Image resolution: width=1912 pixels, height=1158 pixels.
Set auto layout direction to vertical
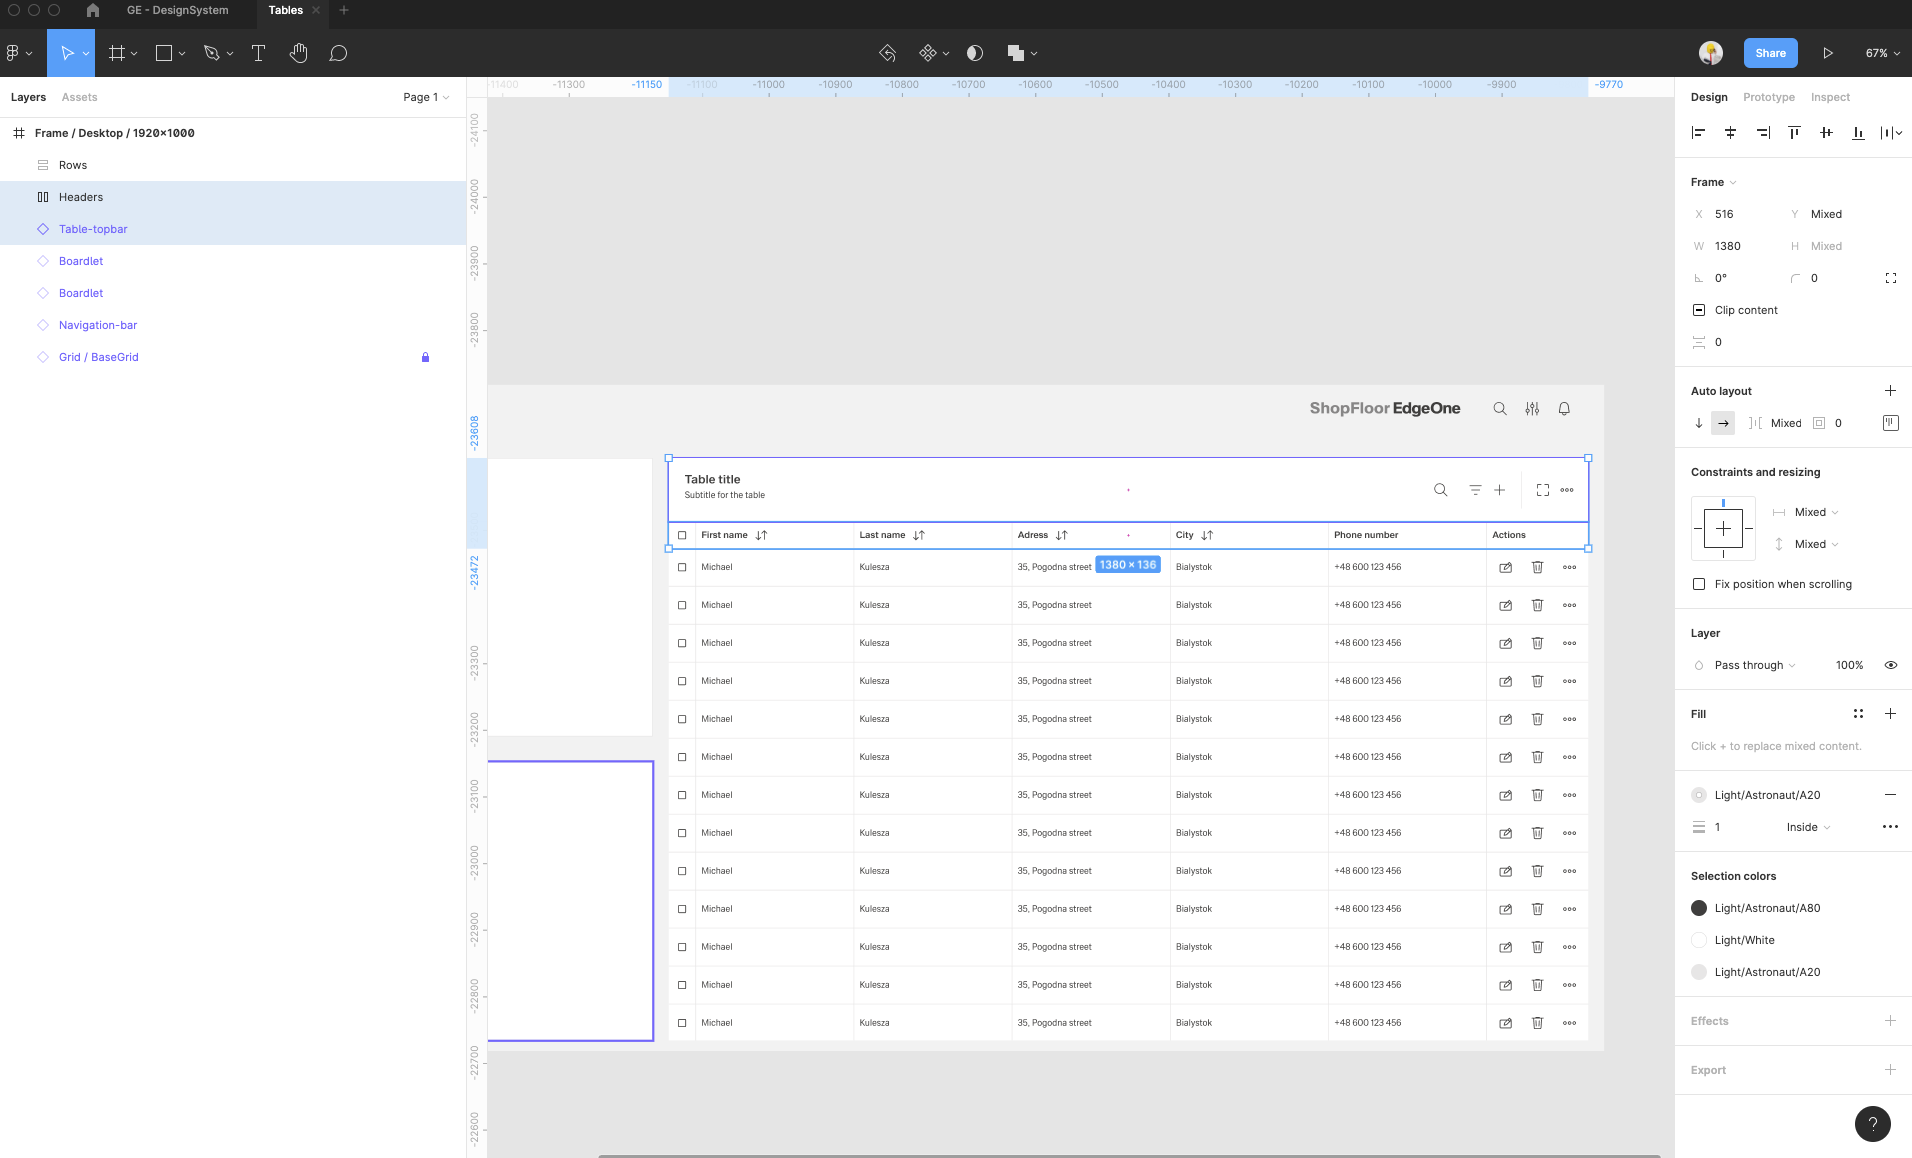pos(1699,423)
